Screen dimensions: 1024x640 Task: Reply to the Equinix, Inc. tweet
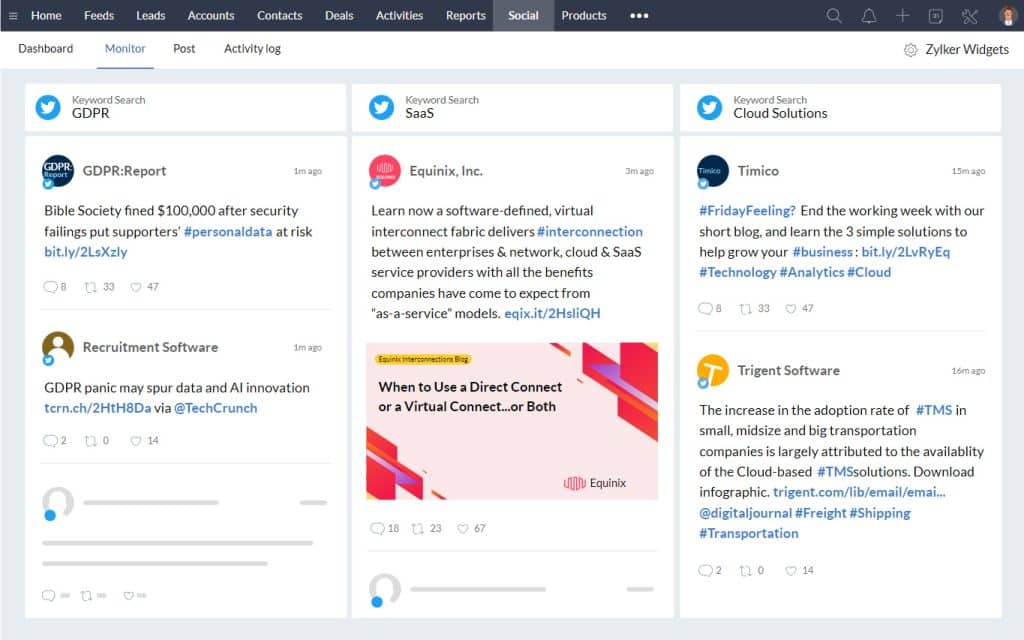point(379,527)
